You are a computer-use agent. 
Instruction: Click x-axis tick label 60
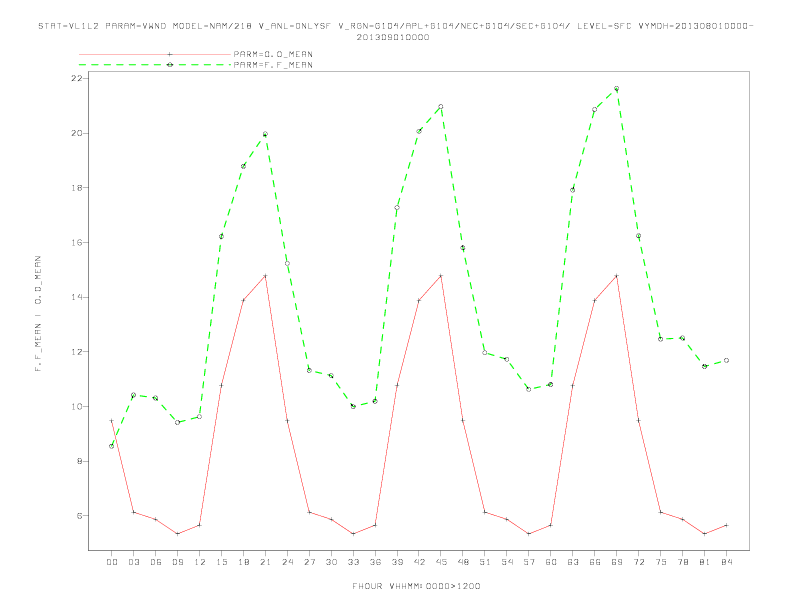click(x=551, y=562)
